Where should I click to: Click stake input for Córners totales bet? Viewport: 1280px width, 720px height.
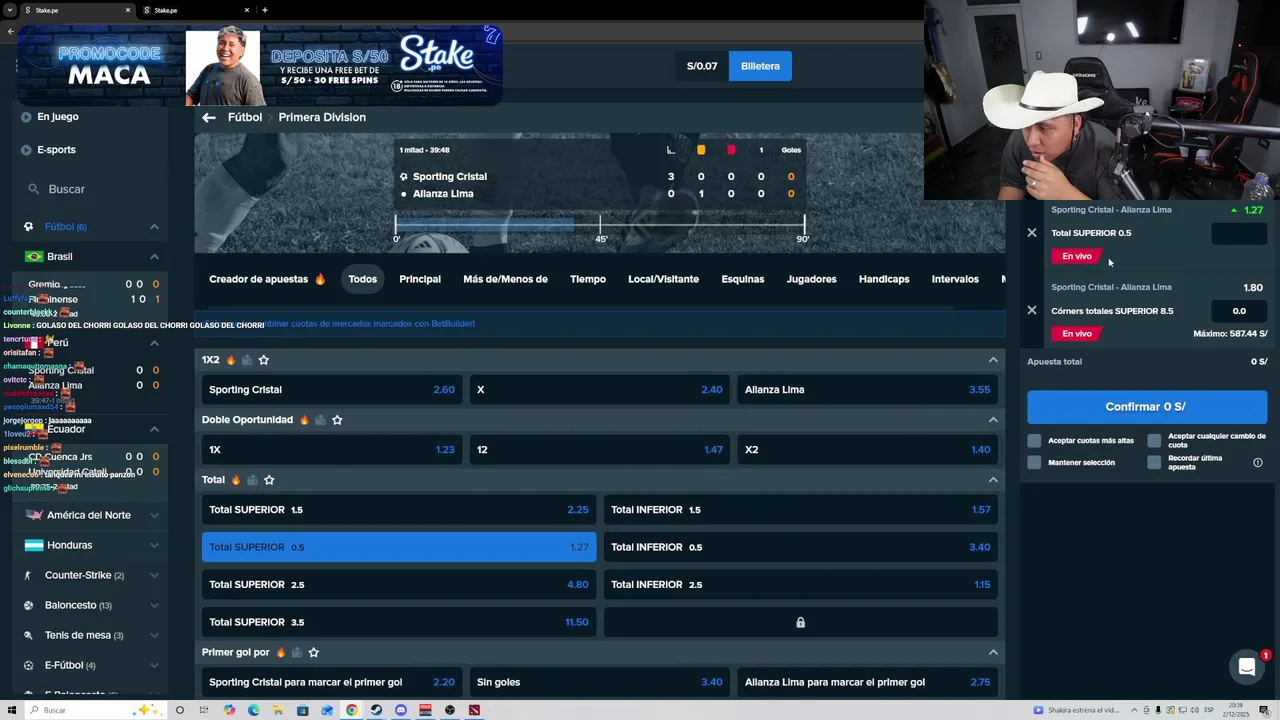[x=1239, y=311]
